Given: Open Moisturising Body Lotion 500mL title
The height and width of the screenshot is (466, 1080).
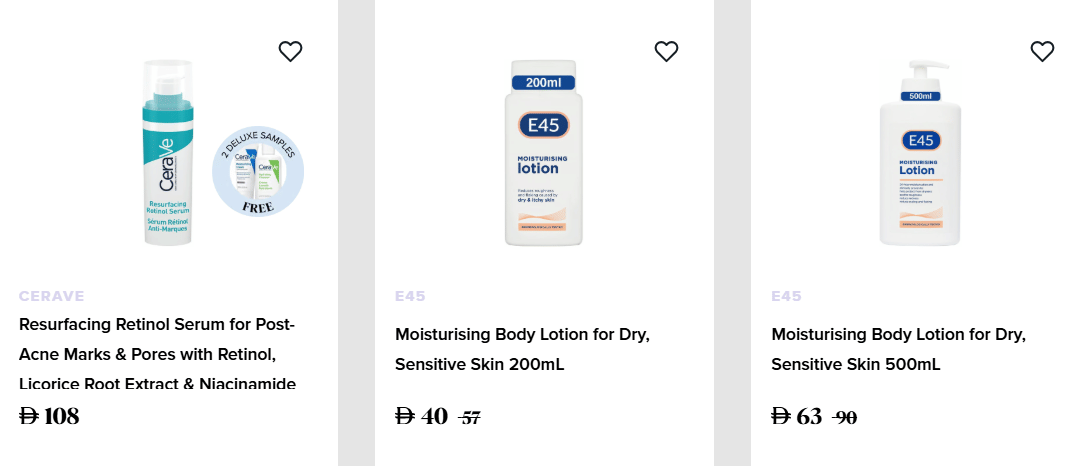Looking at the screenshot, I should [x=898, y=335].
